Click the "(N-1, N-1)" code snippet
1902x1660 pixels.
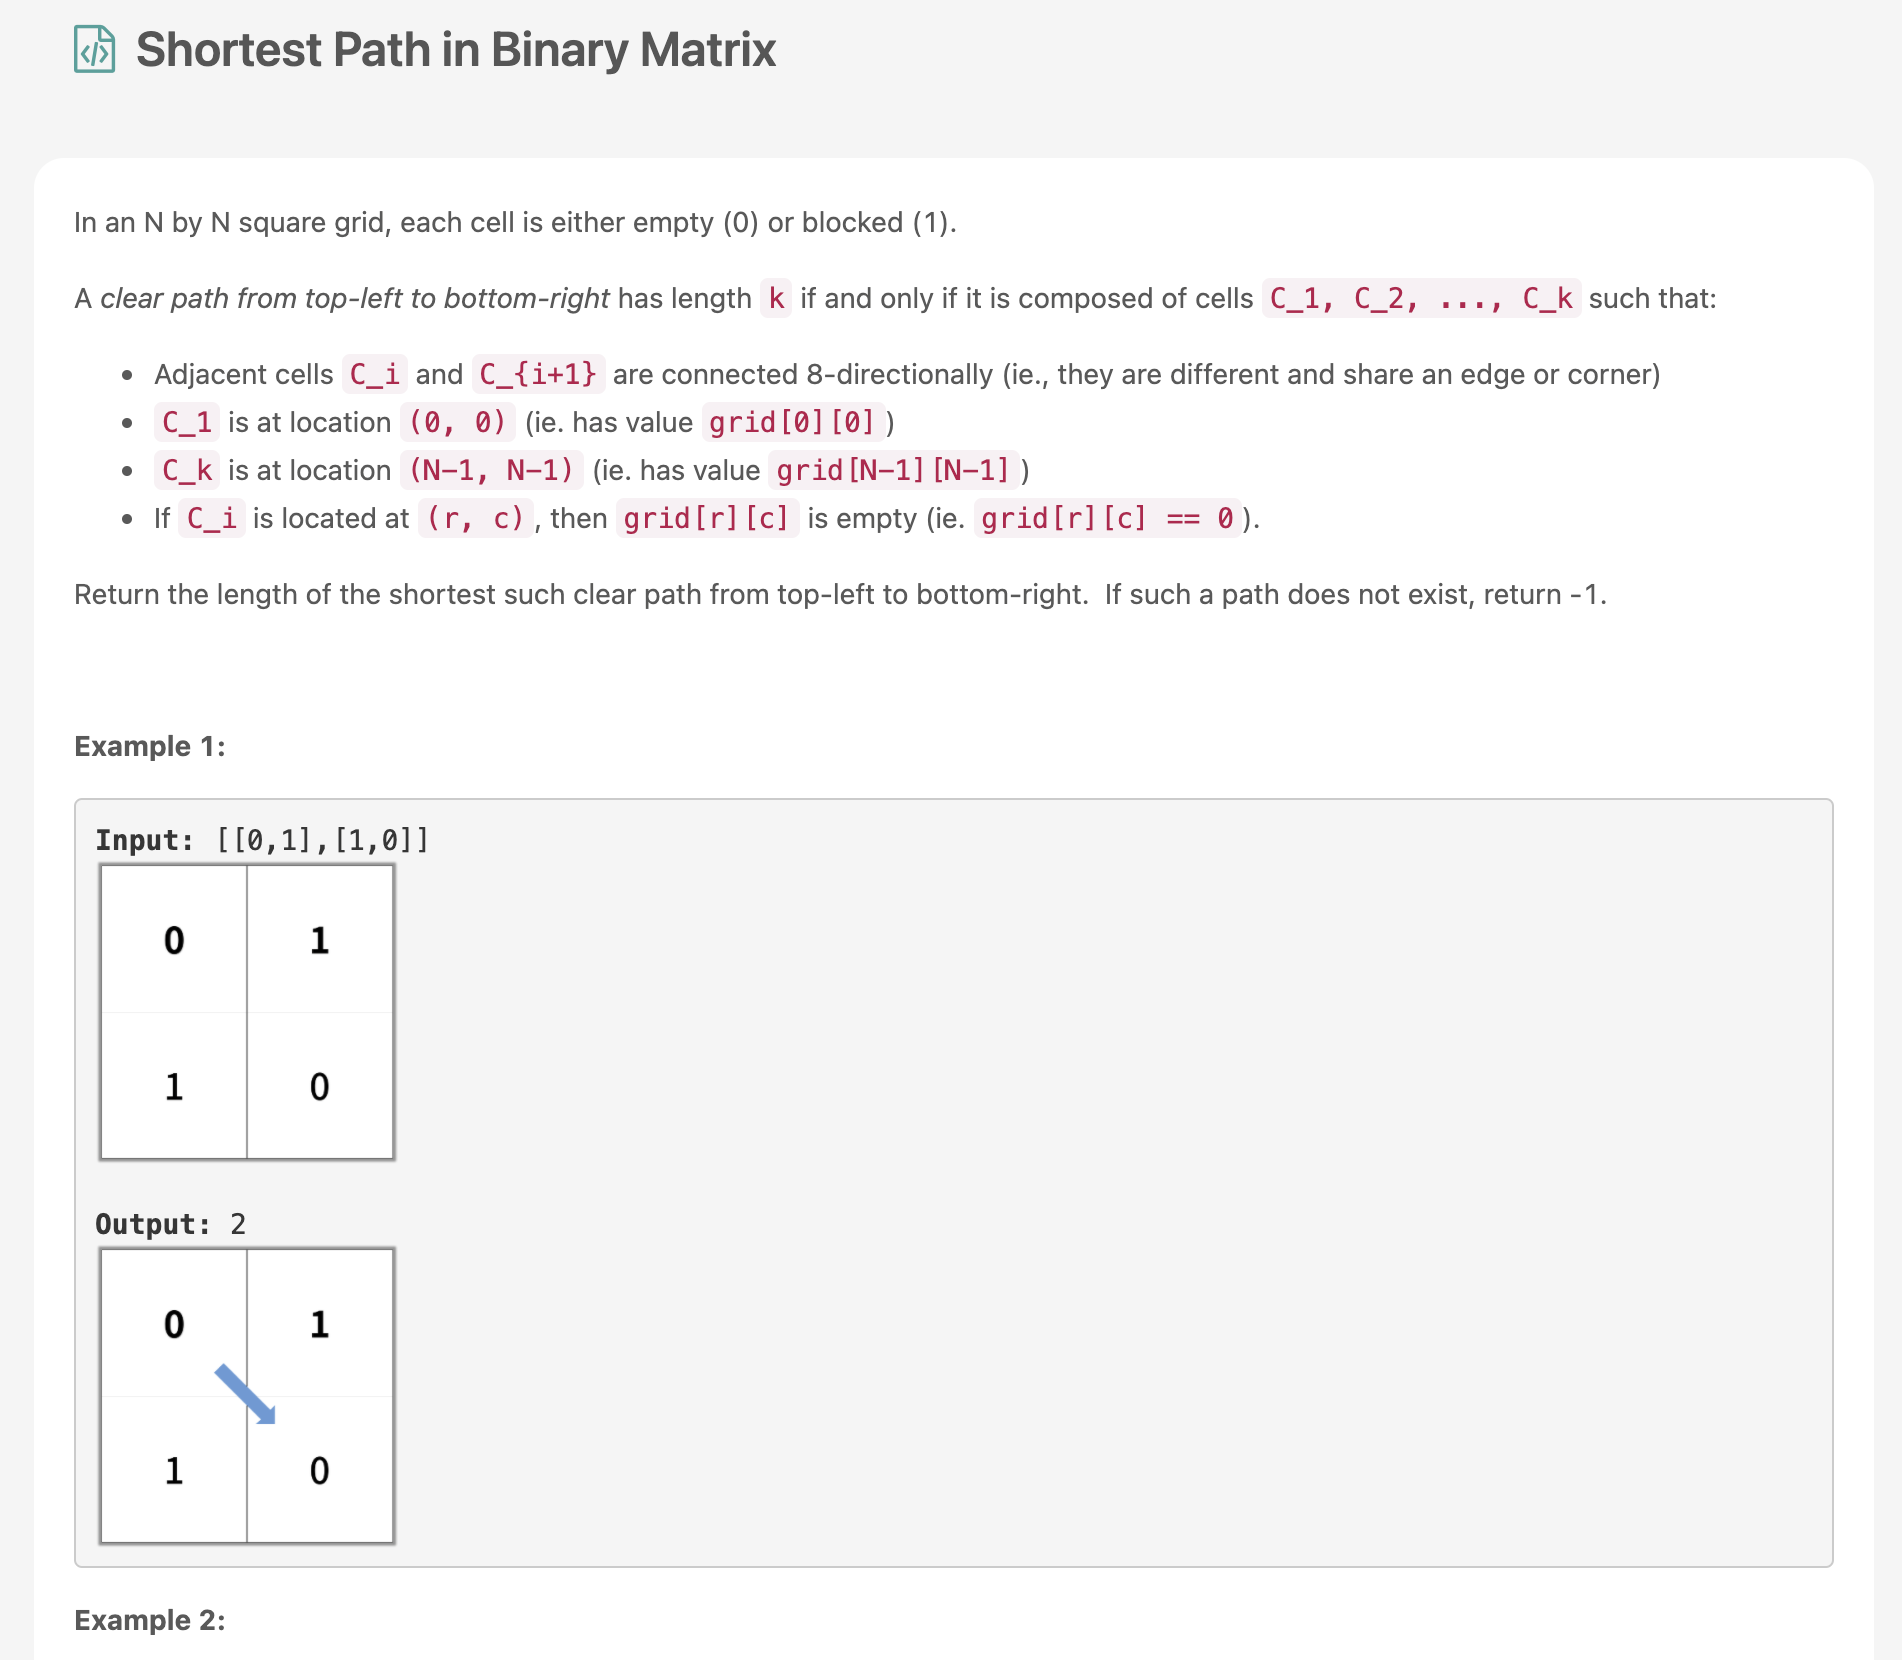coord(491,470)
